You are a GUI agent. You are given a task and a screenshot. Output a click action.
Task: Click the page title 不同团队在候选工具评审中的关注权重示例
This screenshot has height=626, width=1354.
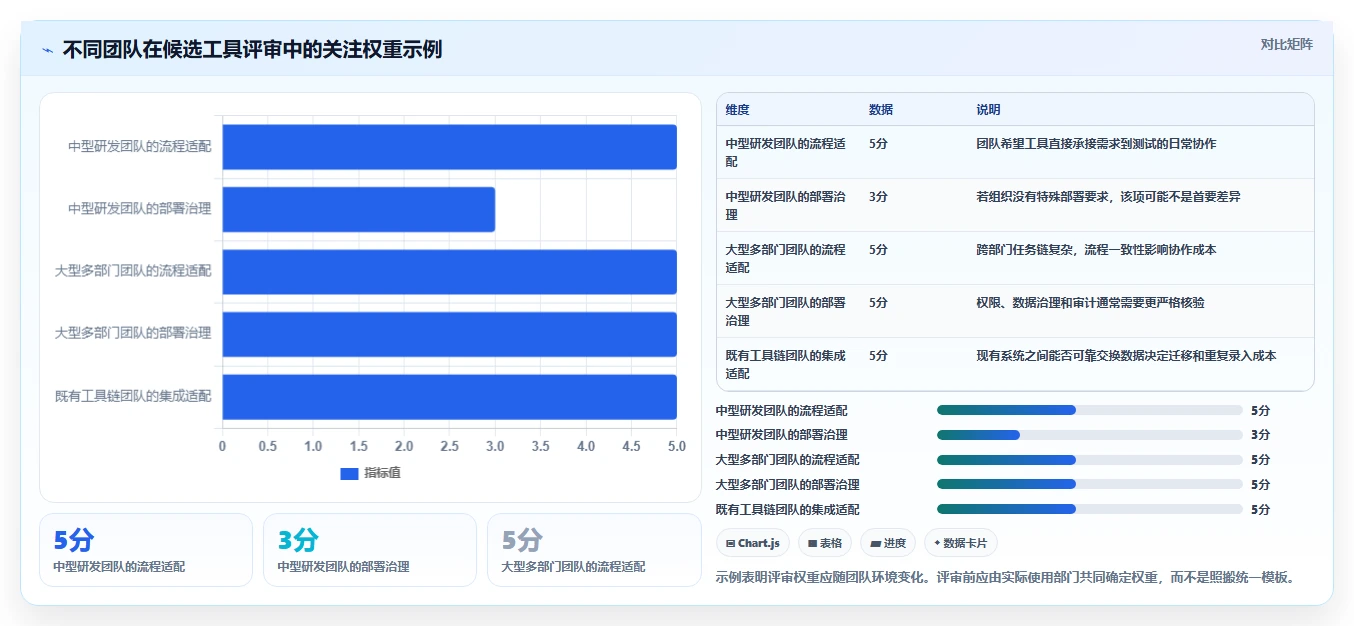click(252, 49)
